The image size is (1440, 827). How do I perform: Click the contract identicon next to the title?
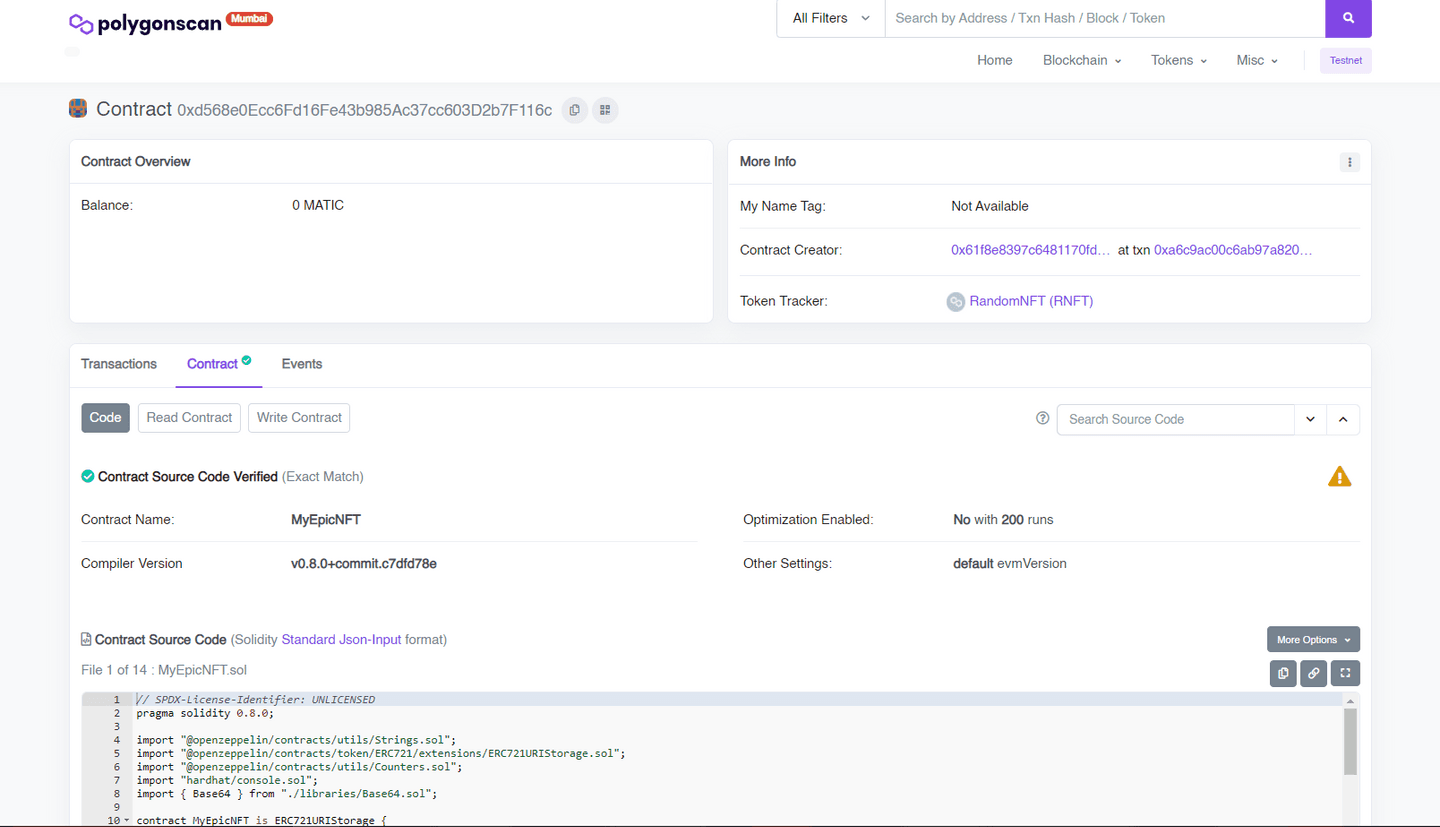point(78,109)
